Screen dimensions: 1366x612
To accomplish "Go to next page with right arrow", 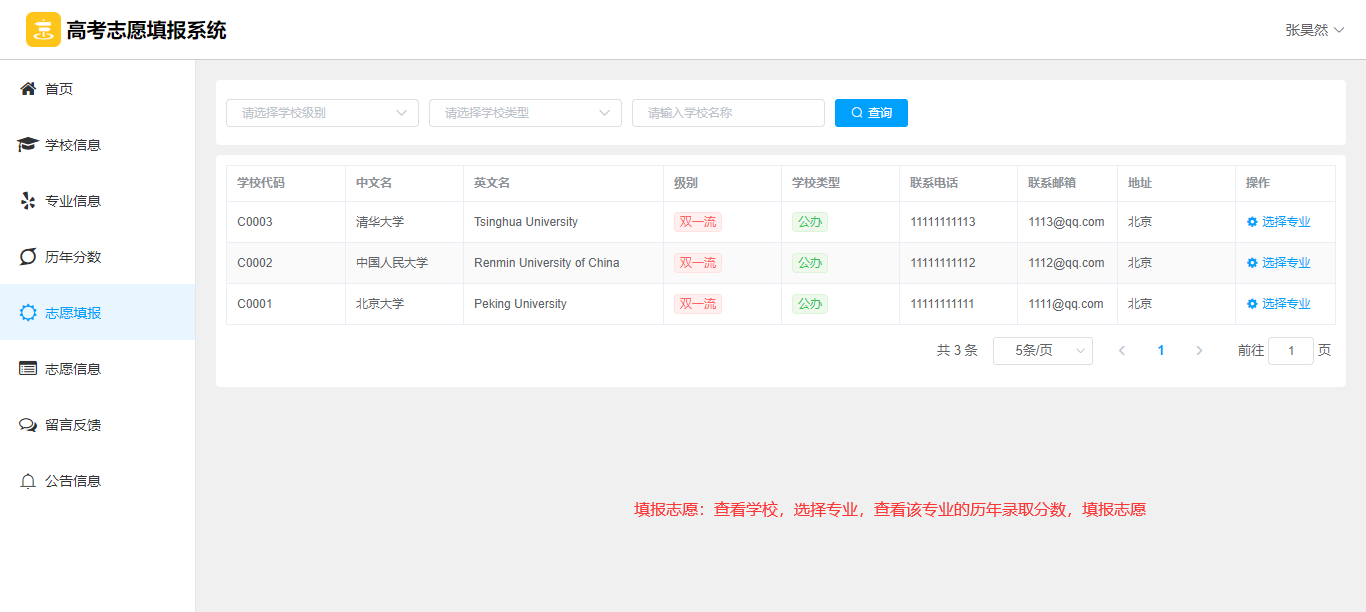I will click(1199, 351).
